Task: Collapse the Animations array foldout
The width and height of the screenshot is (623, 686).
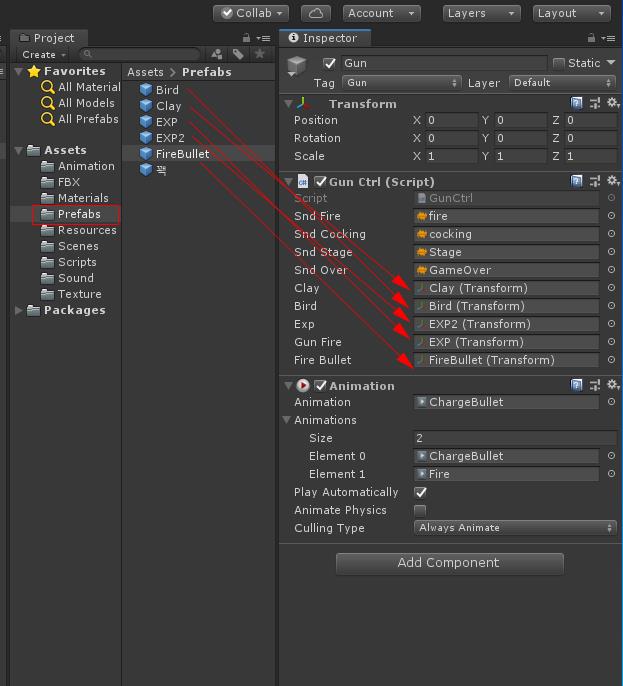Action: [x=287, y=420]
